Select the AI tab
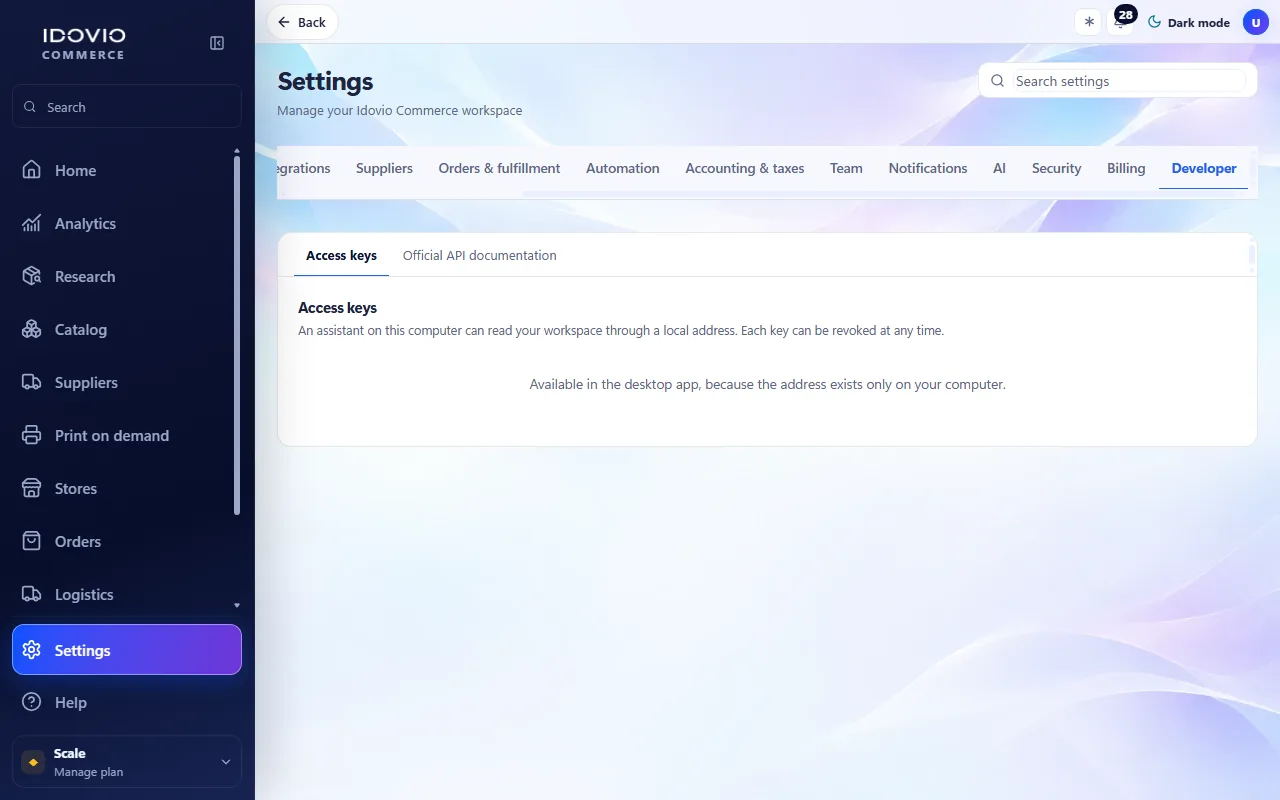The width and height of the screenshot is (1280, 800). 999,168
